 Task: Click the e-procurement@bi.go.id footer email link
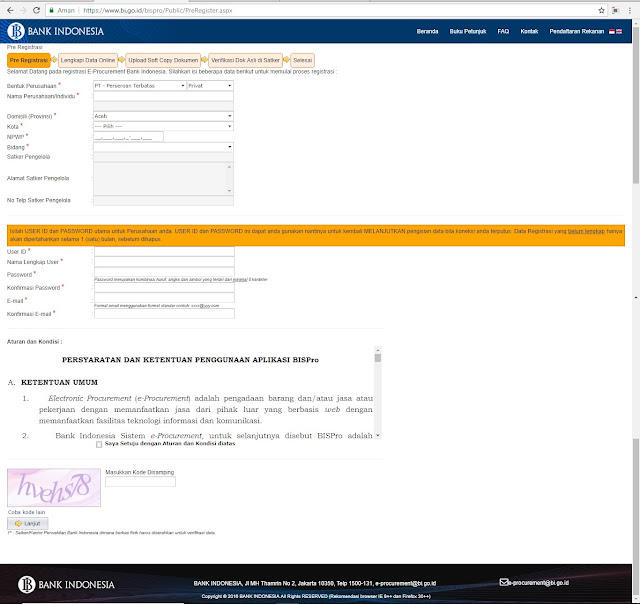point(538,583)
